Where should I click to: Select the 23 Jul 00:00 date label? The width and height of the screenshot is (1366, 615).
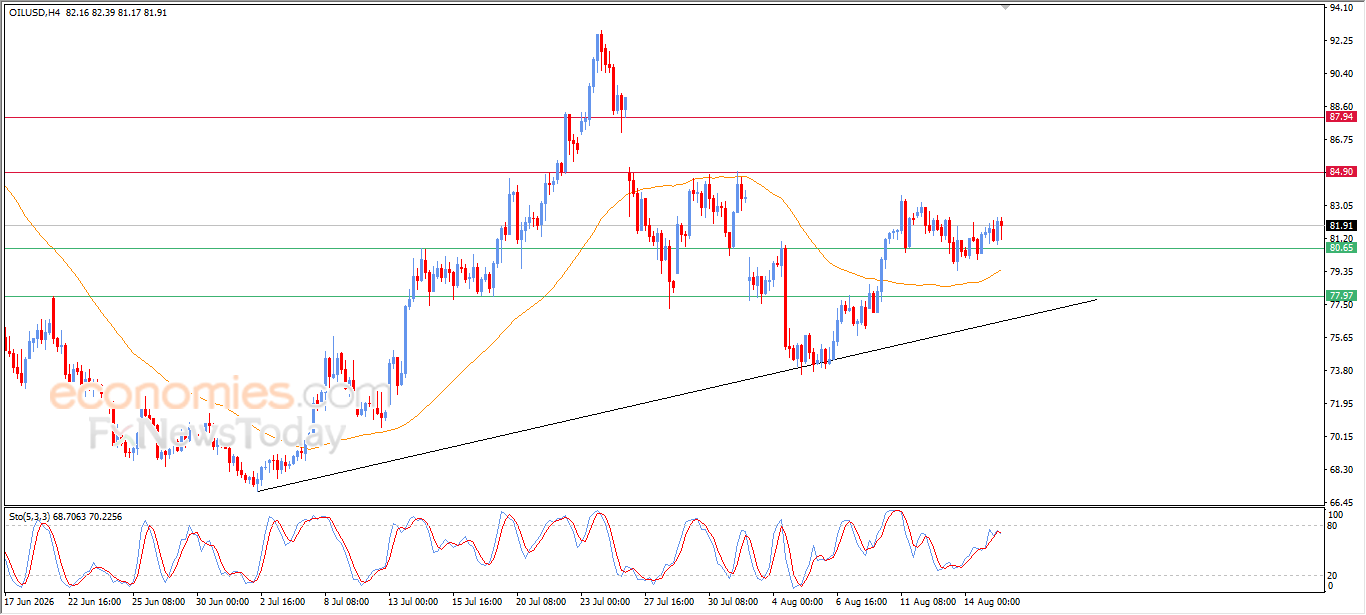pyautogui.click(x=606, y=602)
